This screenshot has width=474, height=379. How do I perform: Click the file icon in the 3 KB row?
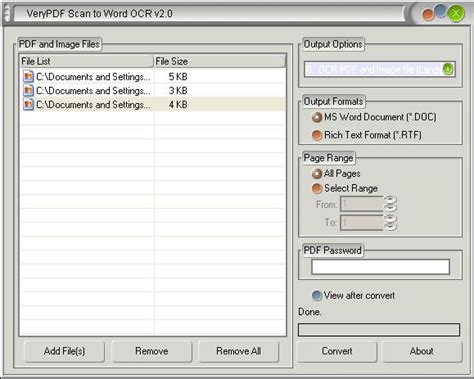(x=28, y=90)
